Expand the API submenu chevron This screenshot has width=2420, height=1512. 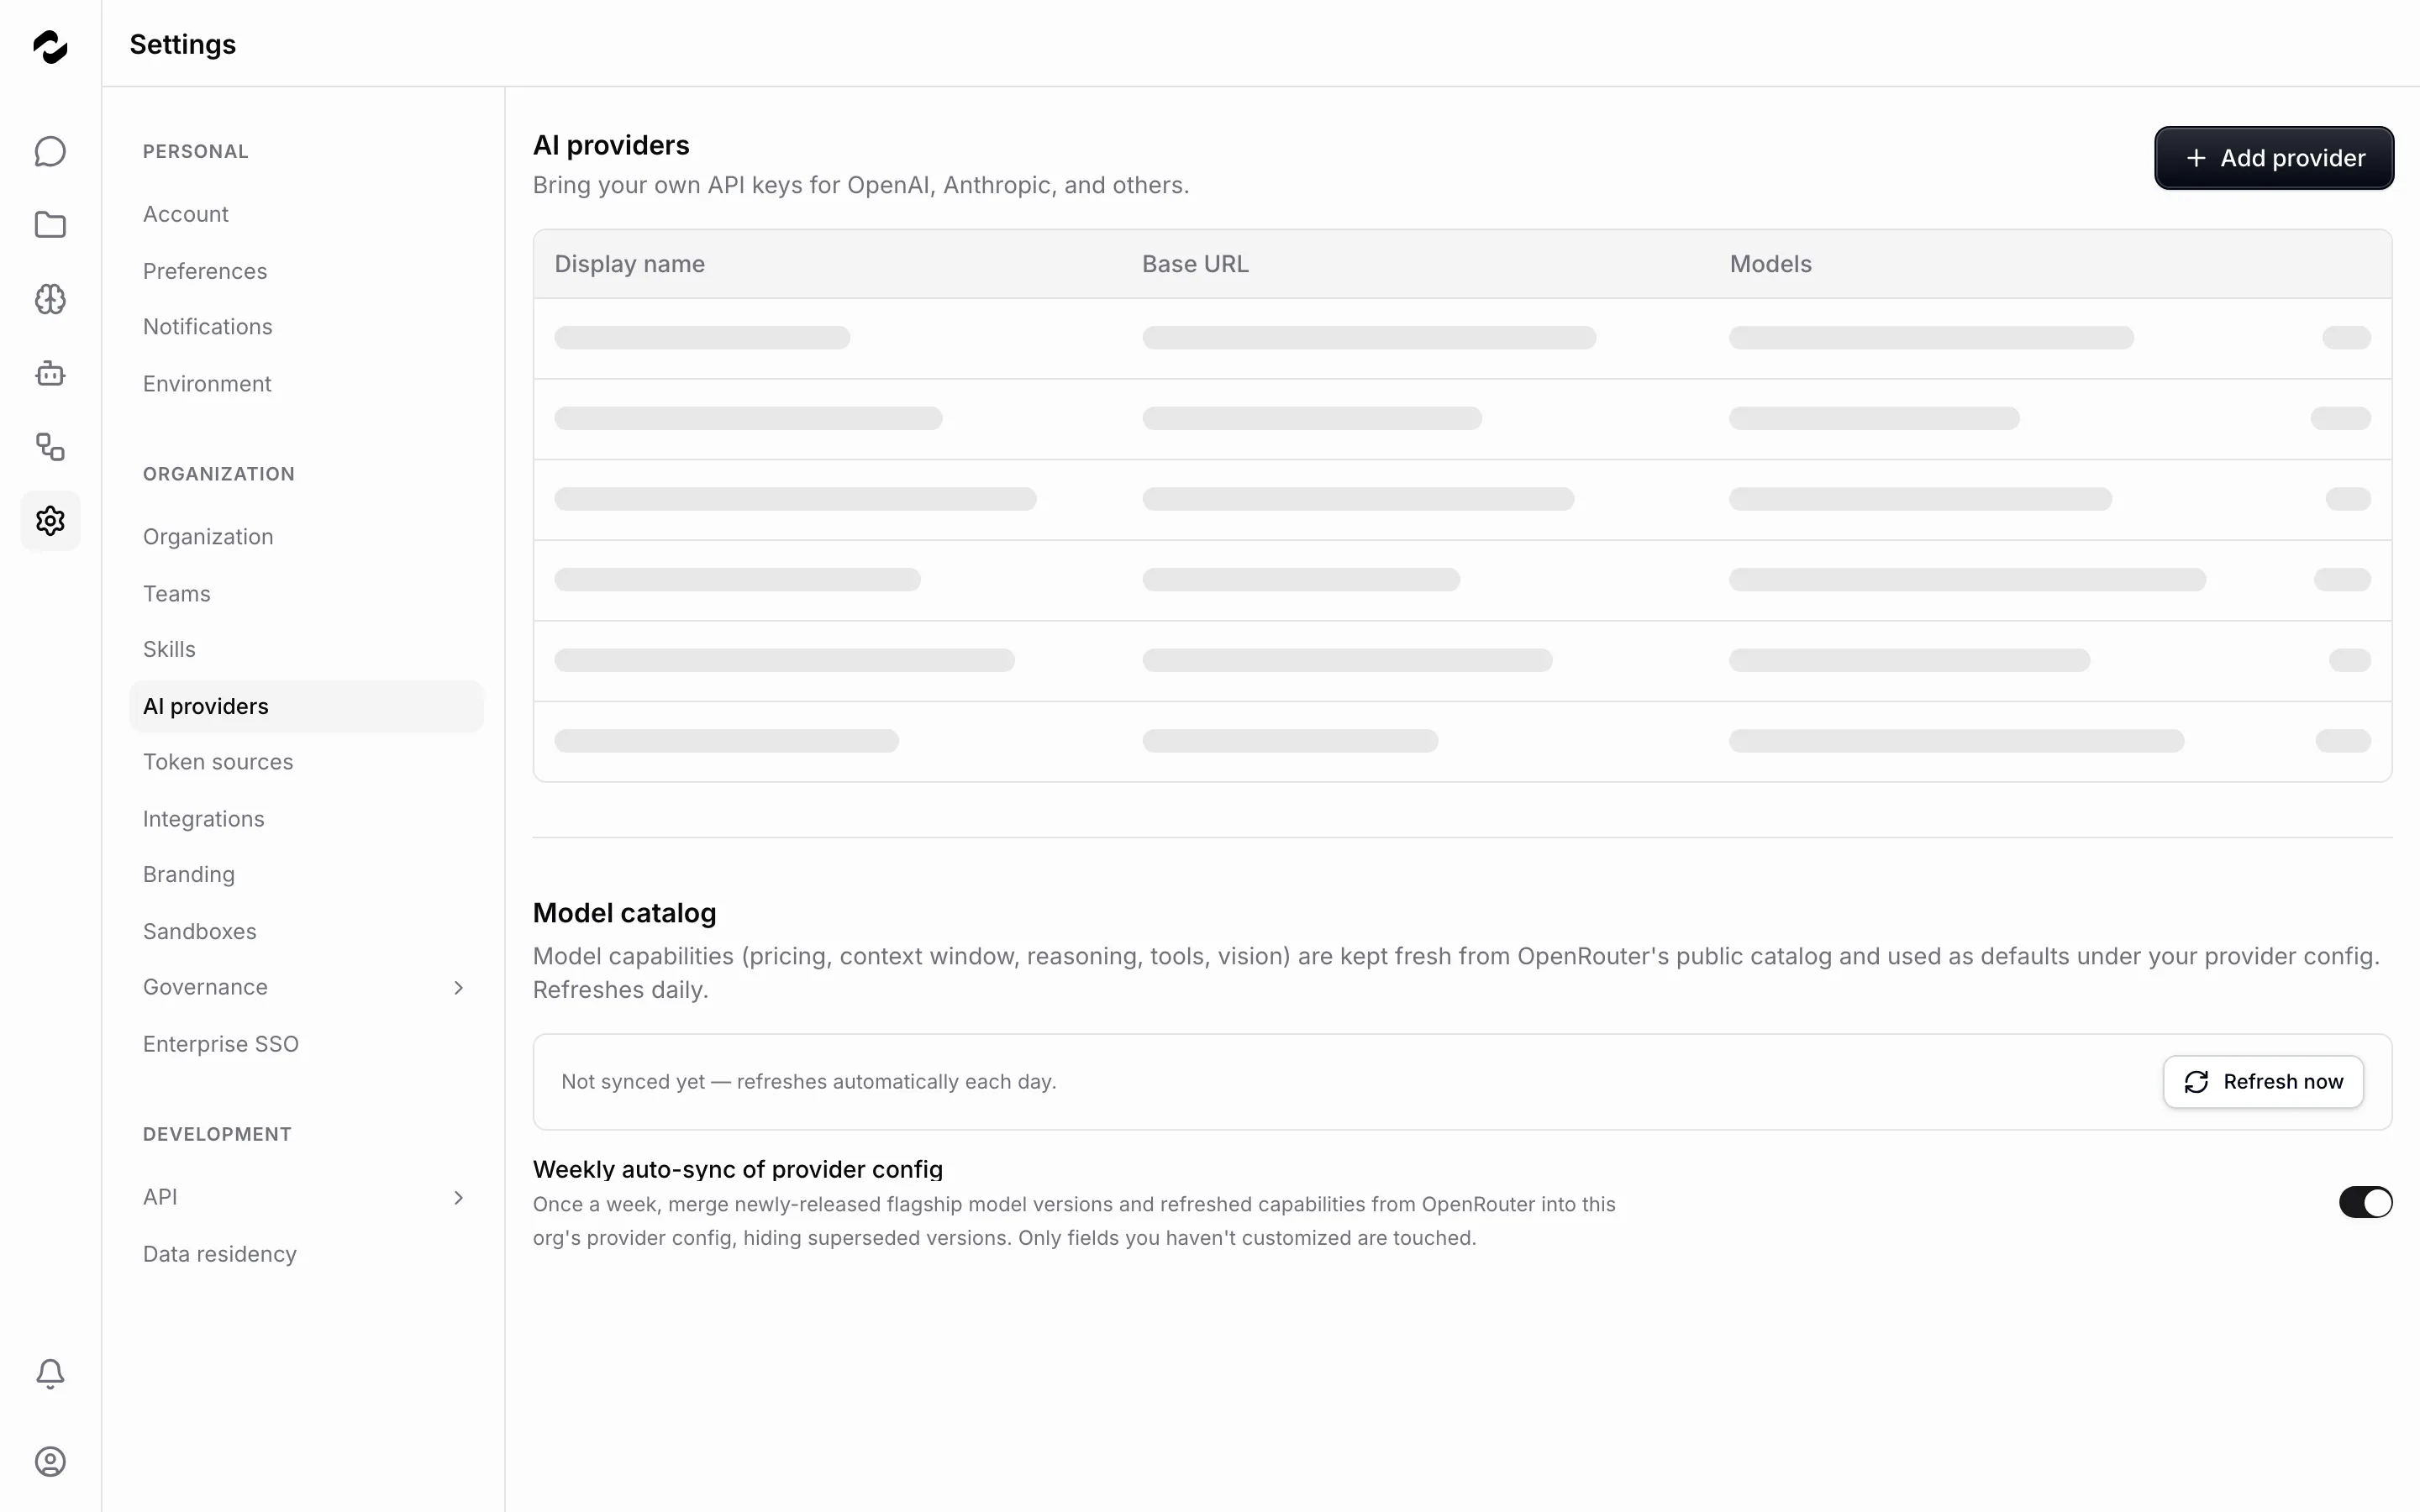[x=458, y=1198]
